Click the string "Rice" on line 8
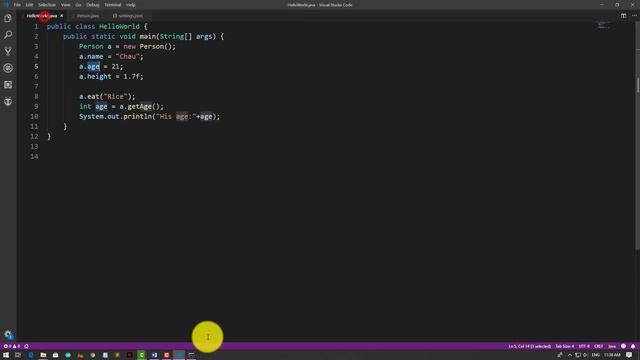The height and width of the screenshot is (360, 640). coord(116,97)
